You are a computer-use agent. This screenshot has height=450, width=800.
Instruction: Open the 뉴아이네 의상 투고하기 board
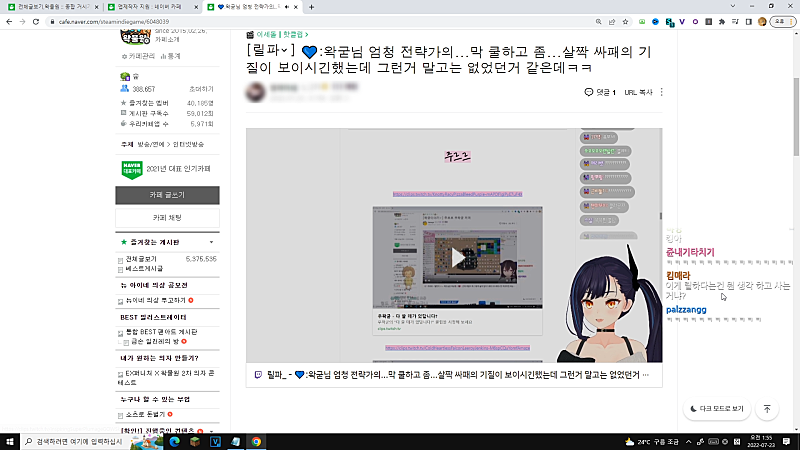[x=156, y=301]
